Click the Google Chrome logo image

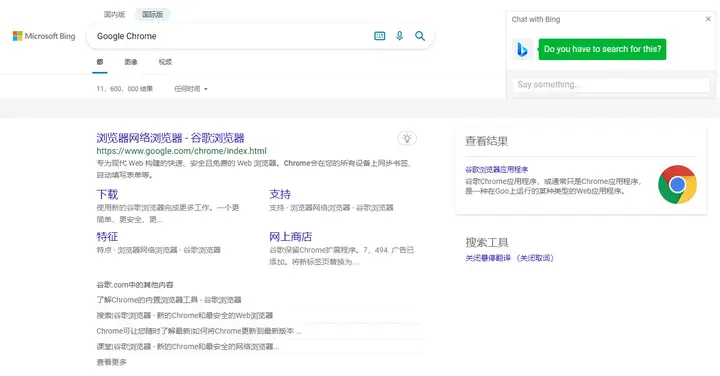point(677,185)
